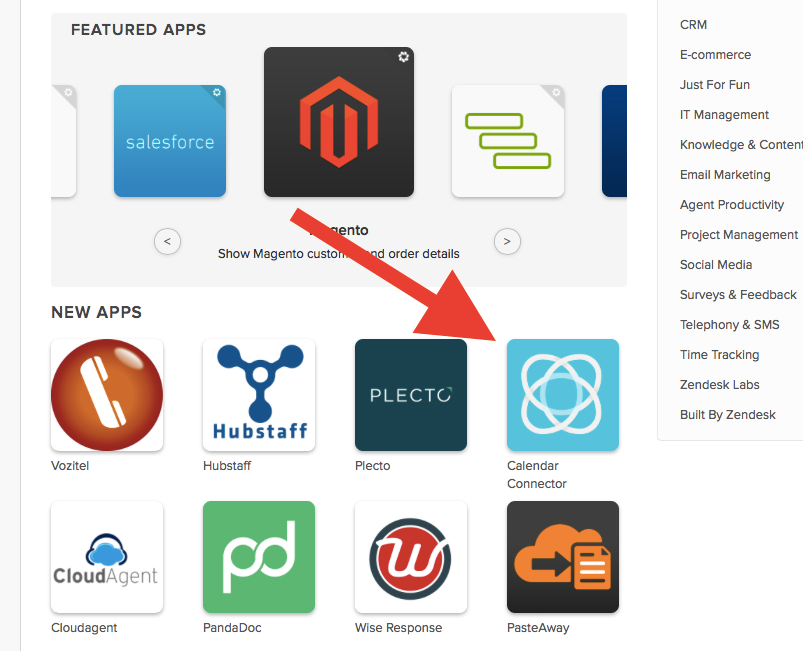Select the Salesforce featured app tile
The image size is (803, 651).
pyautogui.click(x=170, y=141)
